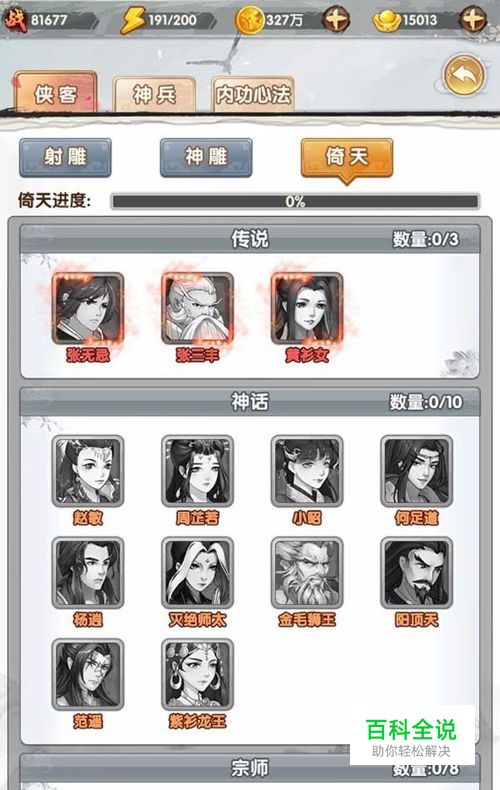Switch to the 射雕 category button
This screenshot has width=500, height=790.
[x=65, y=158]
